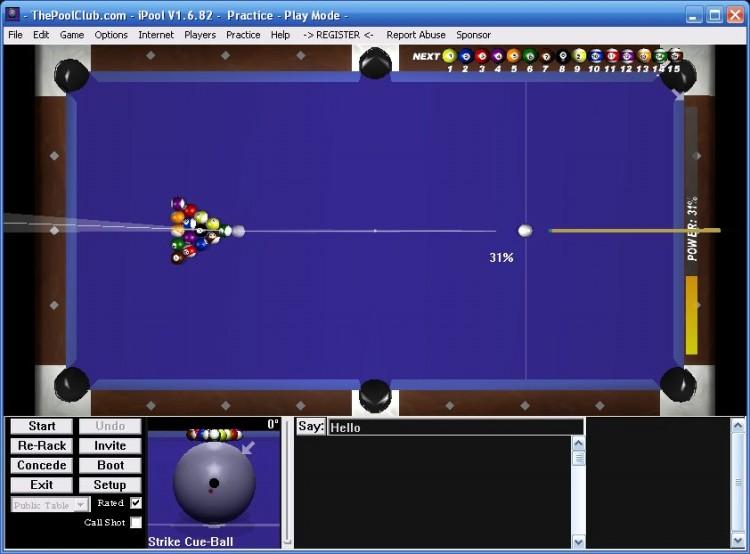750x554 pixels.
Task: Click the Setup button
Action: tap(110, 485)
